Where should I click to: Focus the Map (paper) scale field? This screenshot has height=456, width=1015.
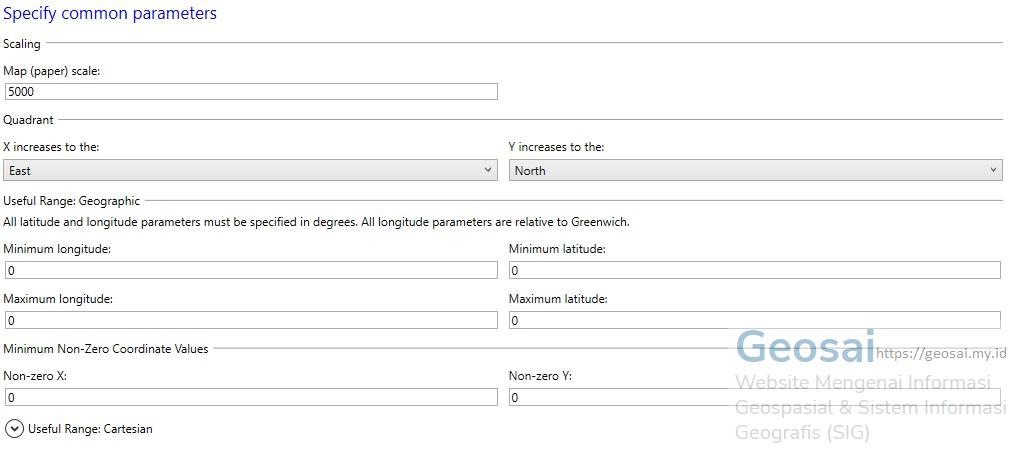(x=251, y=92)
